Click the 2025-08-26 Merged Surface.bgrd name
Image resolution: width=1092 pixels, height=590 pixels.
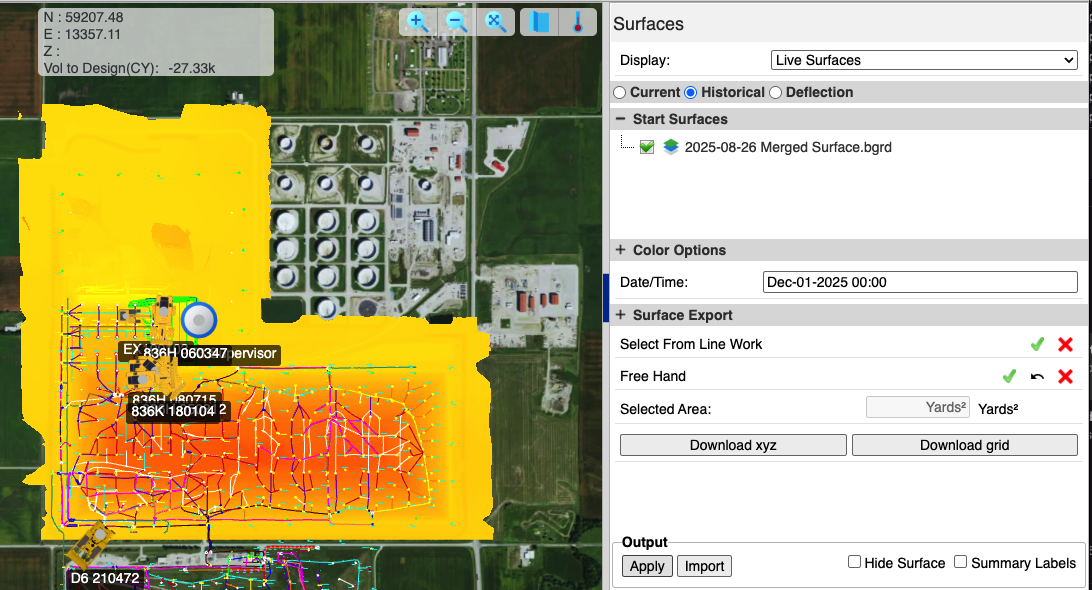click(x=788, y=147)
